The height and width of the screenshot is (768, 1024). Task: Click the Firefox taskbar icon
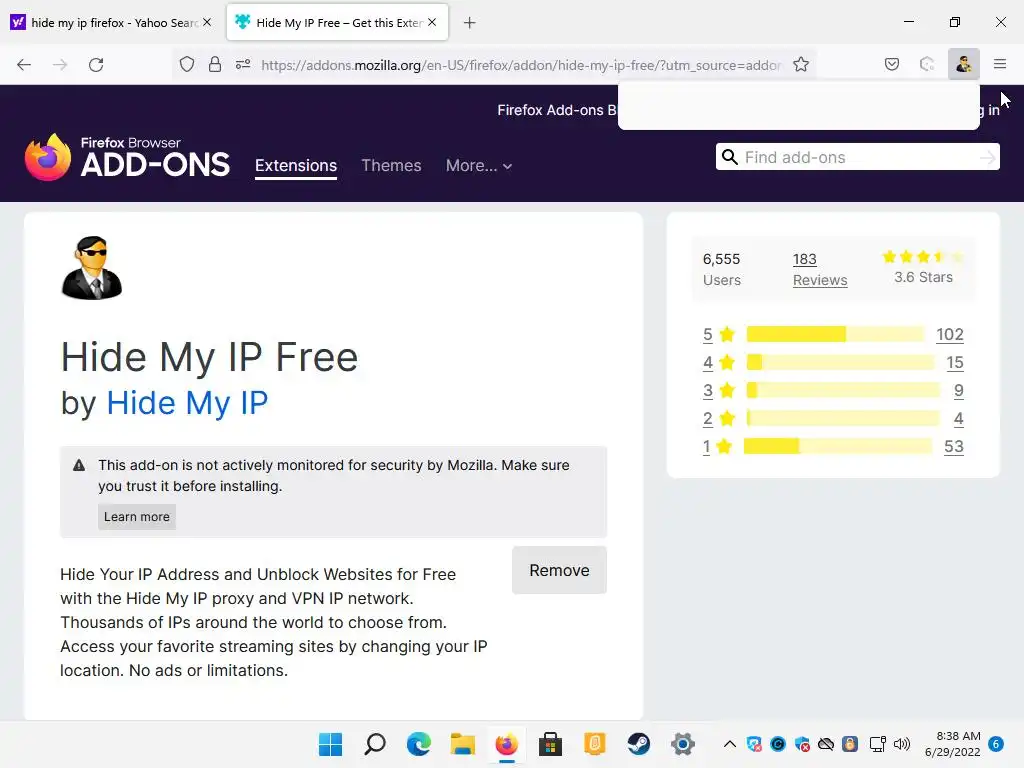click(x=506, y=744)
